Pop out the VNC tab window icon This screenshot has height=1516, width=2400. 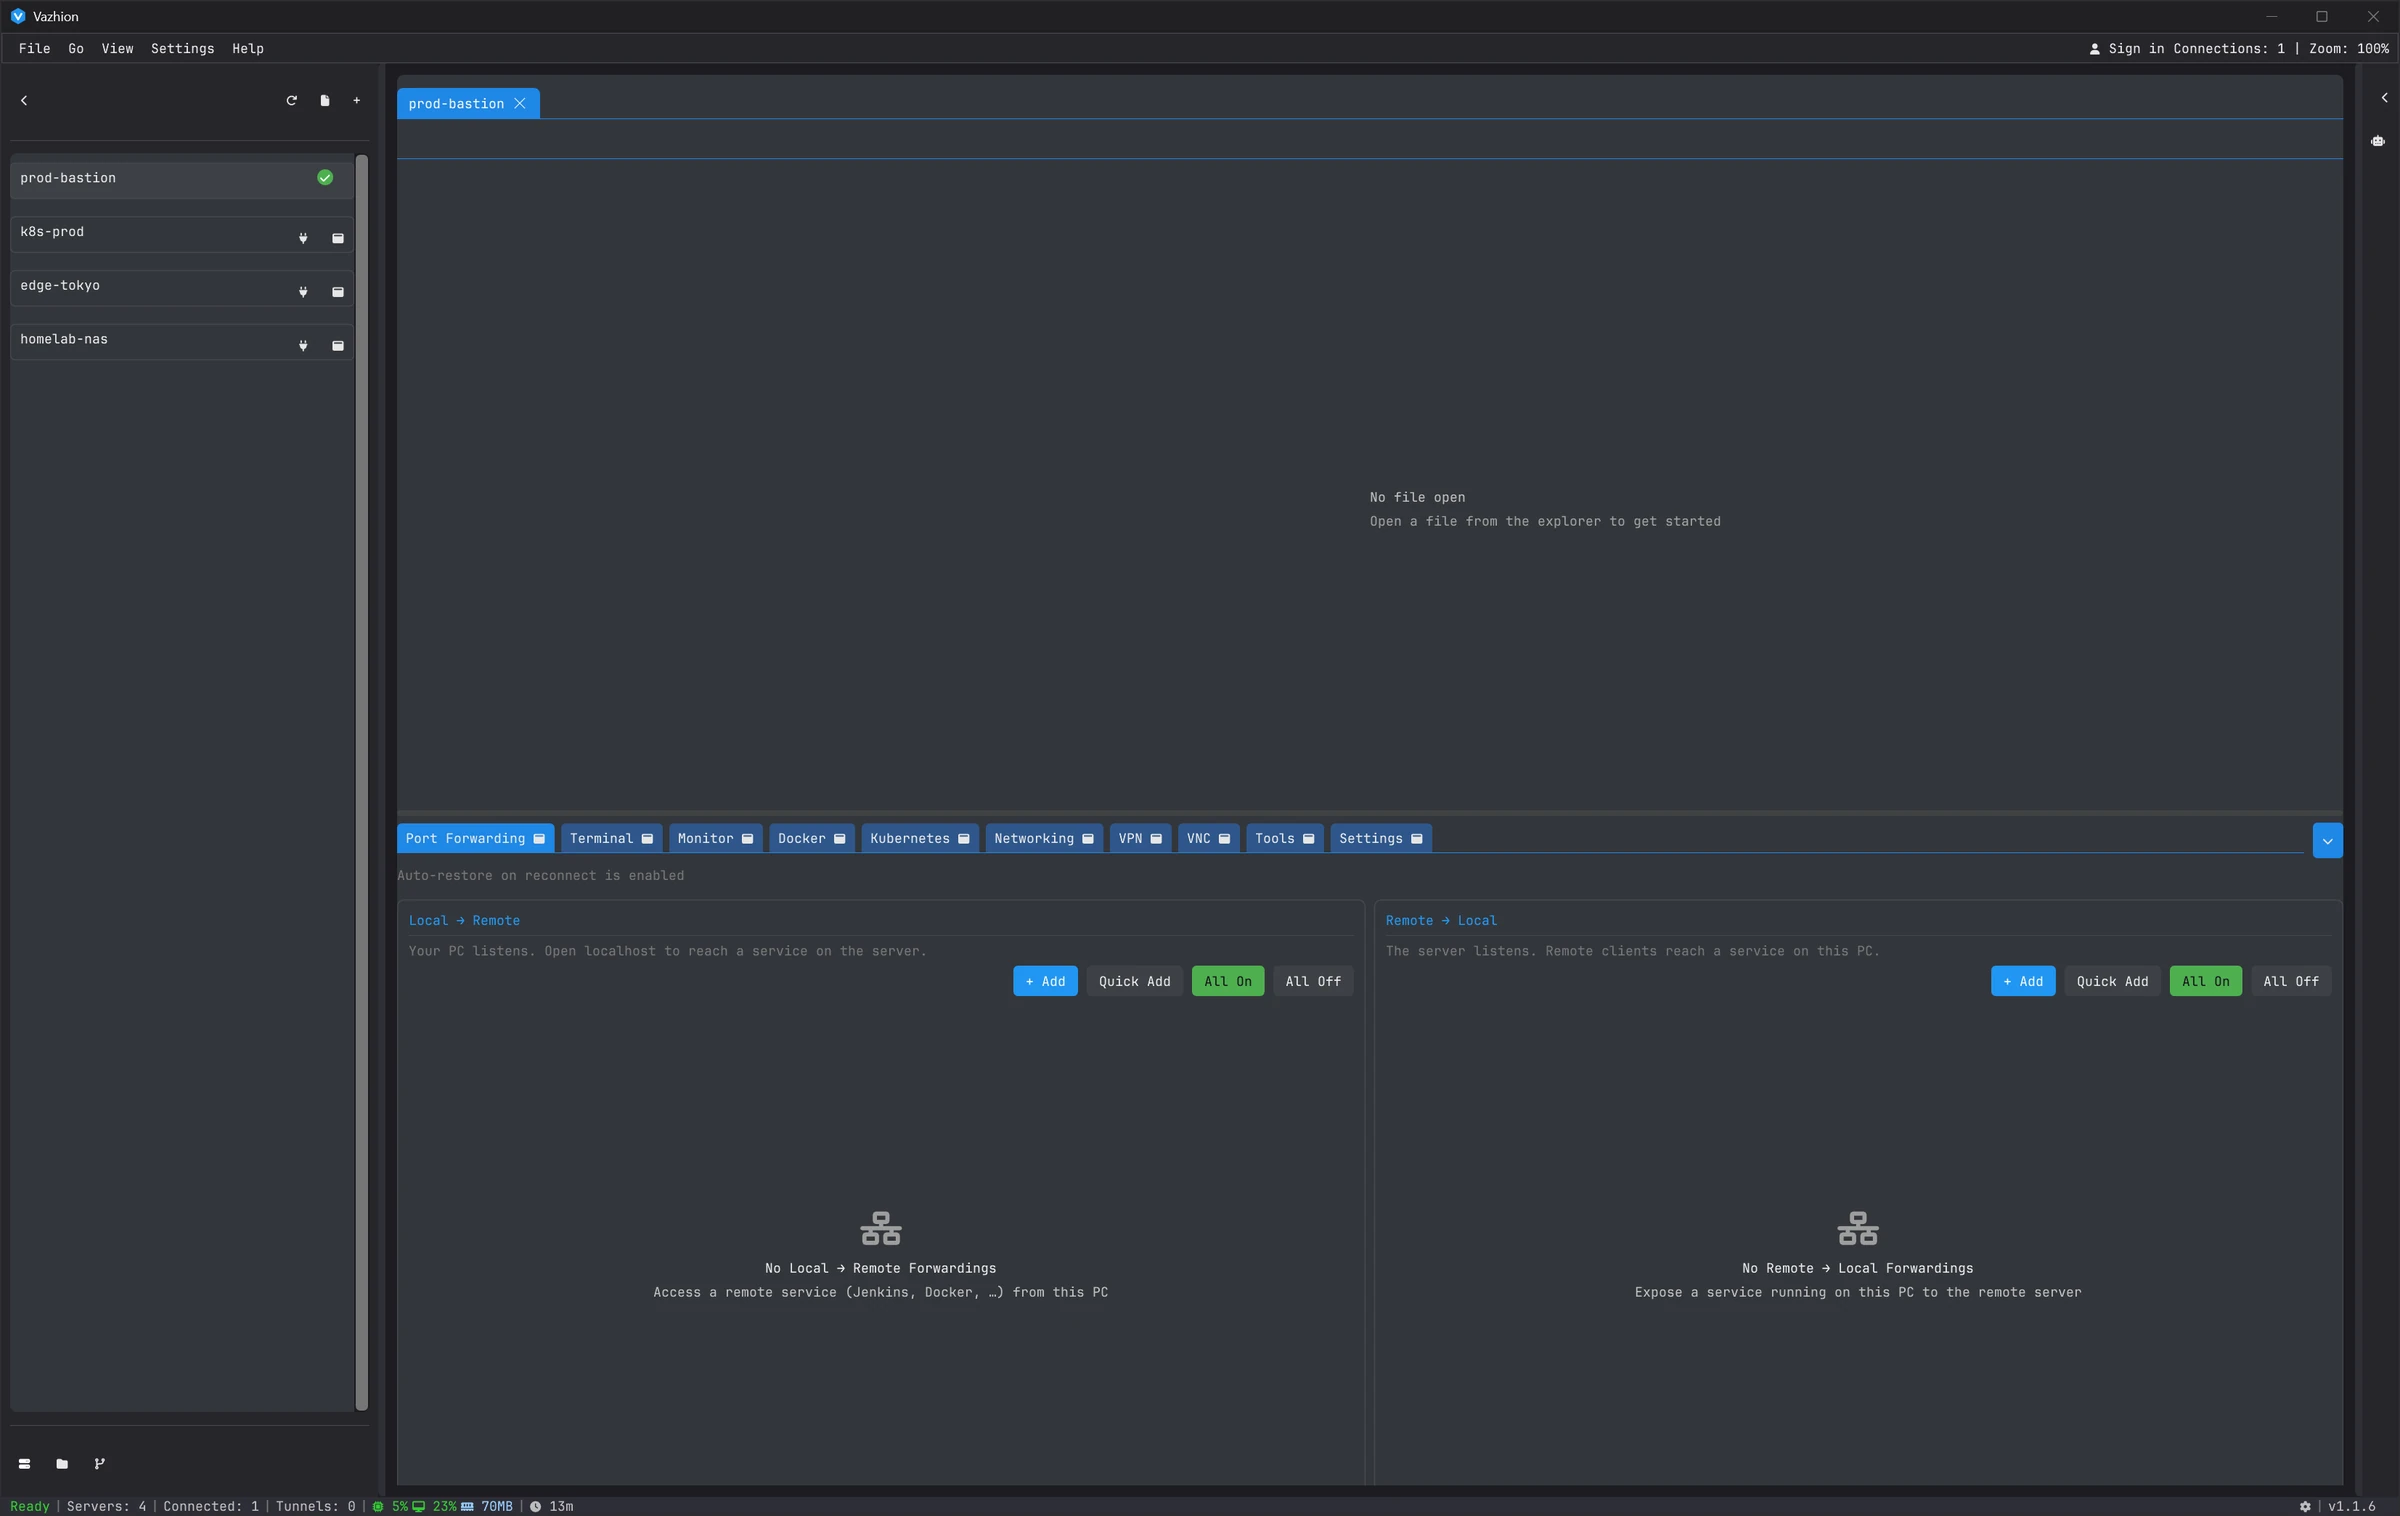1224,838
